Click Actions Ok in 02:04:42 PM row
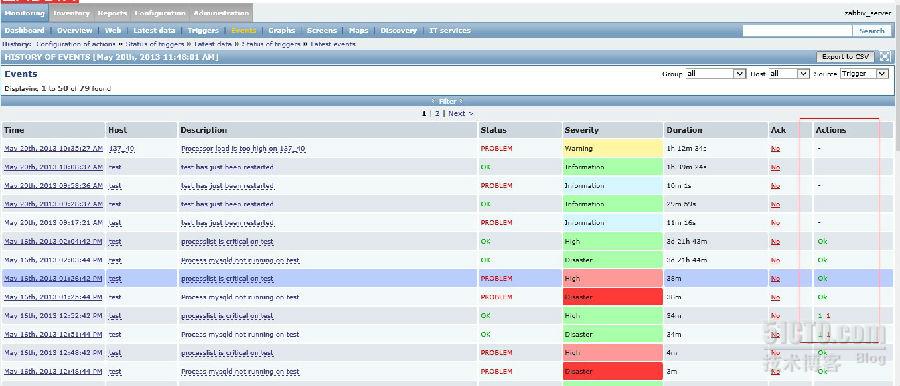The image size is (900, 386). (x=822, y=241)
